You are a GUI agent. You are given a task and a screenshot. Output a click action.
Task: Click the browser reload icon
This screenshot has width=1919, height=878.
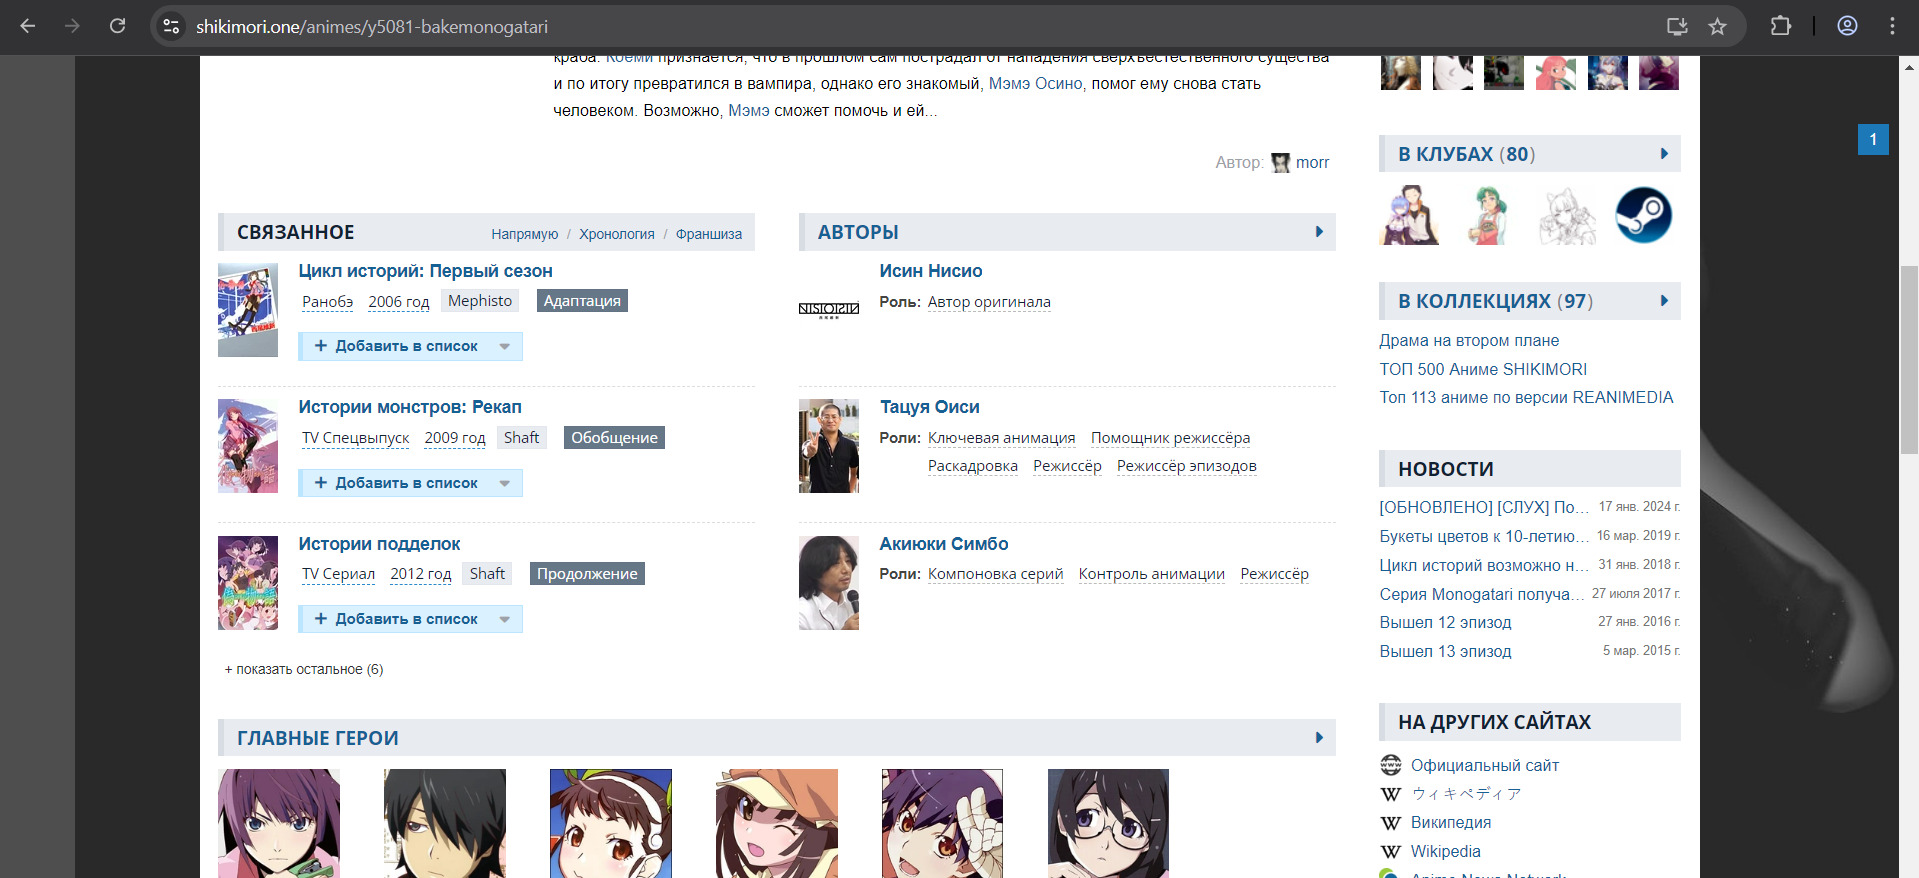click(x=117, y=26)
